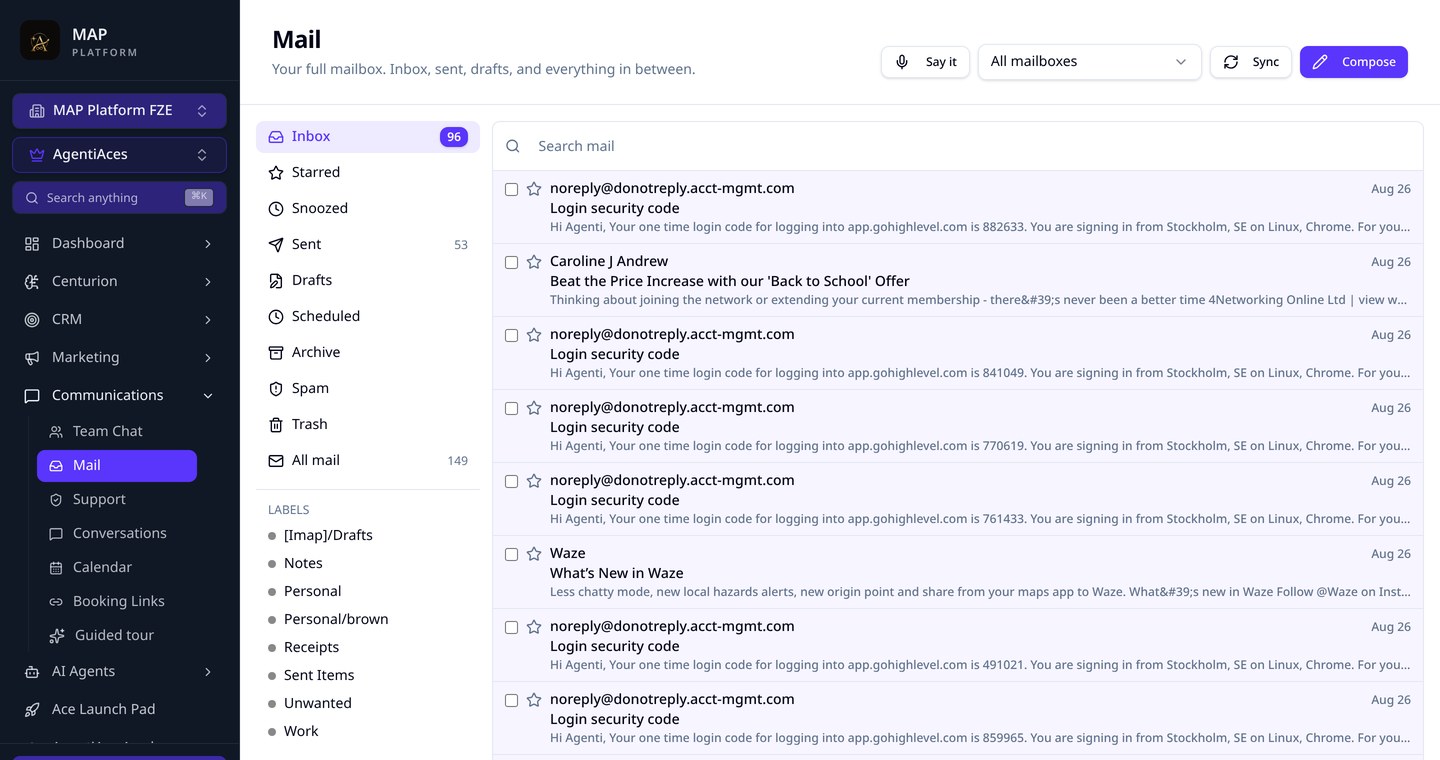Select checkbox for login code 859965 email
Image resolution: width=1440 pixels, height=760 pixels.
511,700
